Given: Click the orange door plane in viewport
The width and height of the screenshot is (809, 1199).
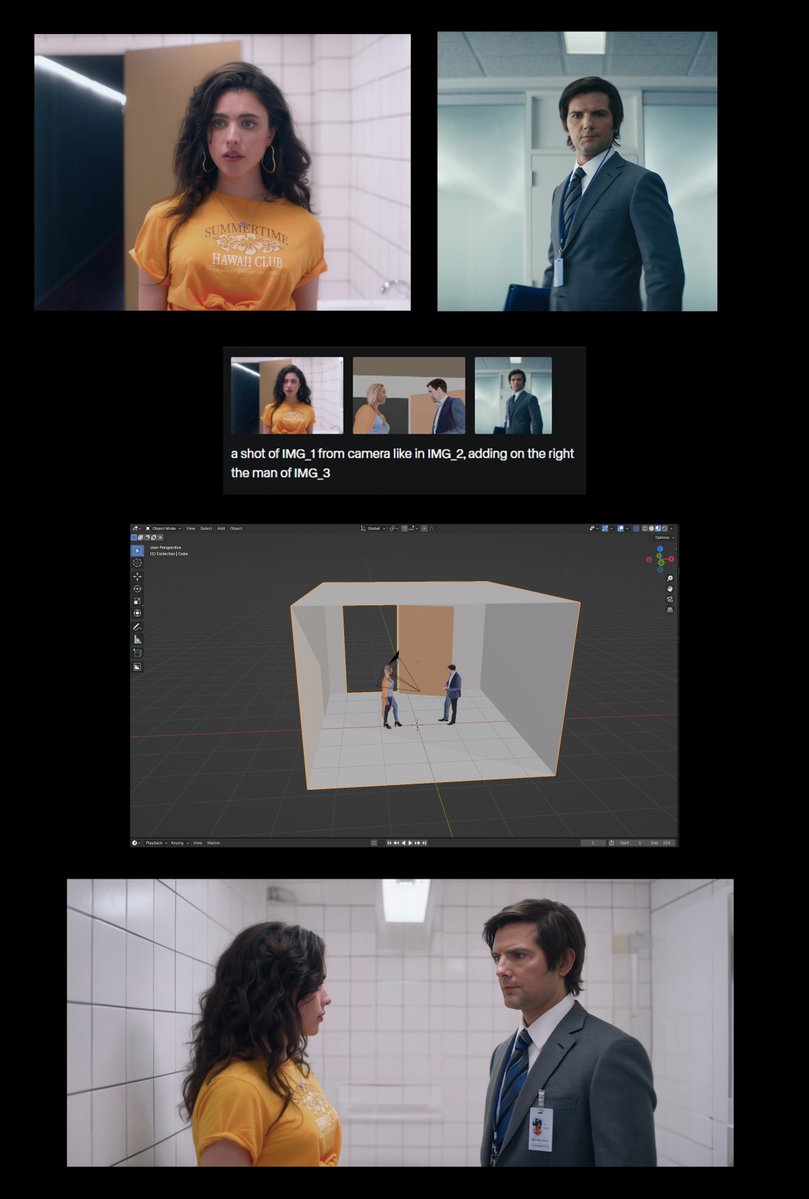Looking at the screenshot, I should point(425,650).
